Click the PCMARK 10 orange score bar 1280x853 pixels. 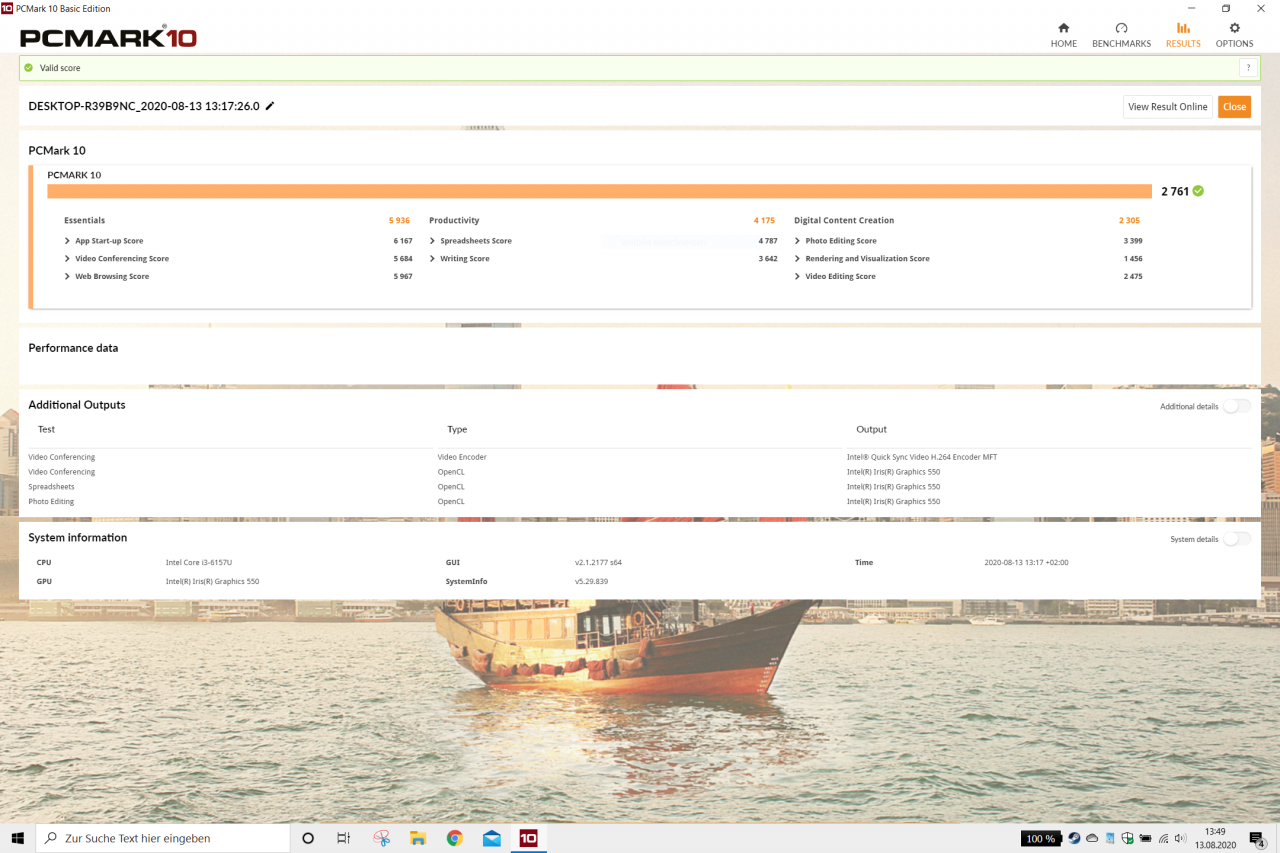[x=599, y=191]
